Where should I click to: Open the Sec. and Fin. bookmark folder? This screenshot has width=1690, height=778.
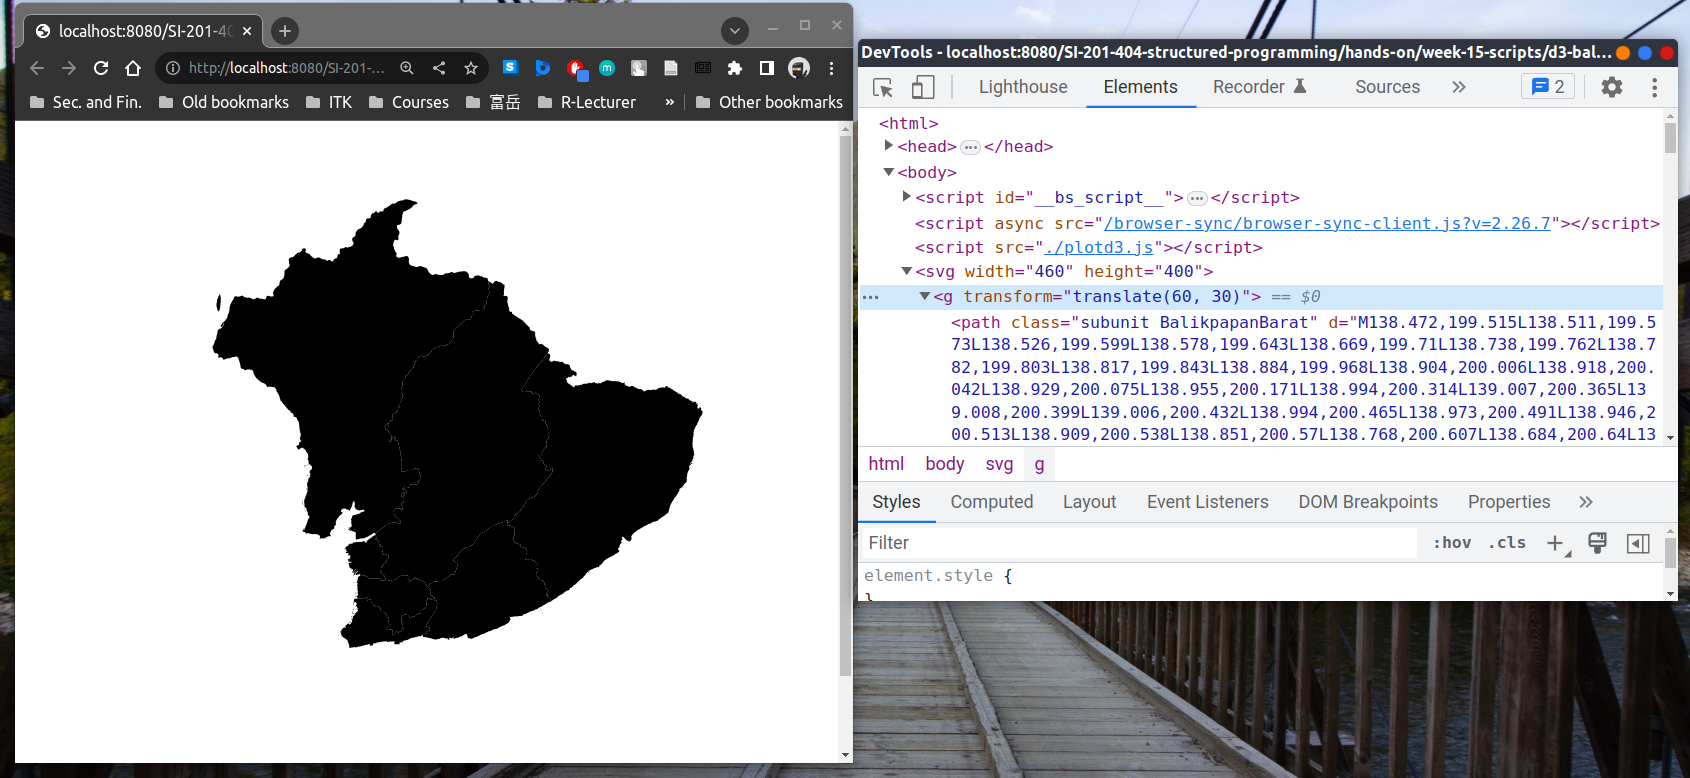(86, 102)
